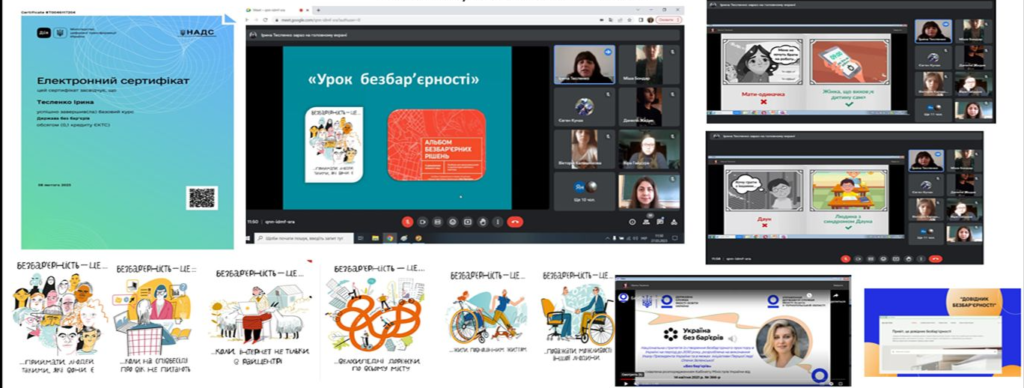Open the 'Ще 10 чол.' tile next to «Урок безбар'єрності»
Screen dimensions: 1024x388
pos(584,191)
